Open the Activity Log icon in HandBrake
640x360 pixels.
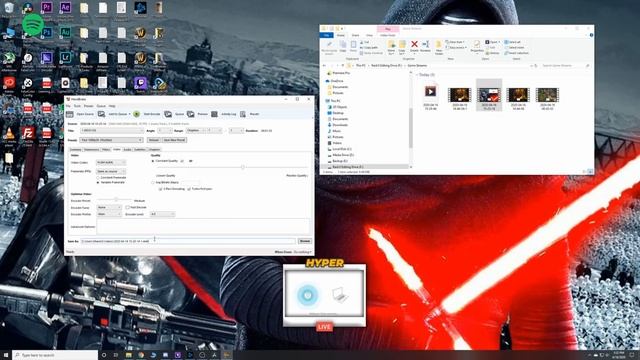coord(214,114)
